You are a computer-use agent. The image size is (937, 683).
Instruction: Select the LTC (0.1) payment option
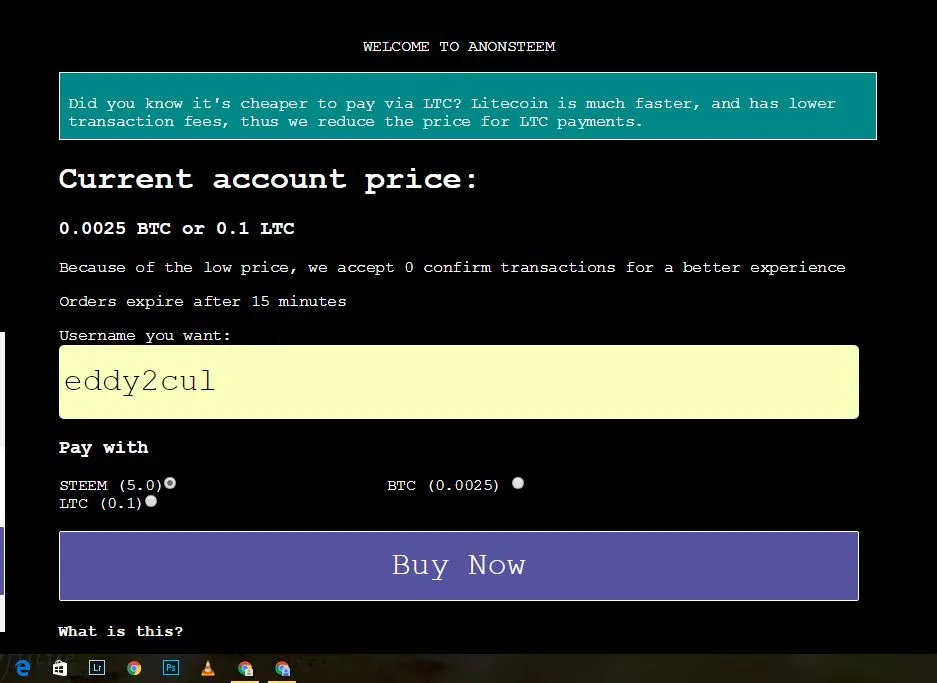pos(151,501)
